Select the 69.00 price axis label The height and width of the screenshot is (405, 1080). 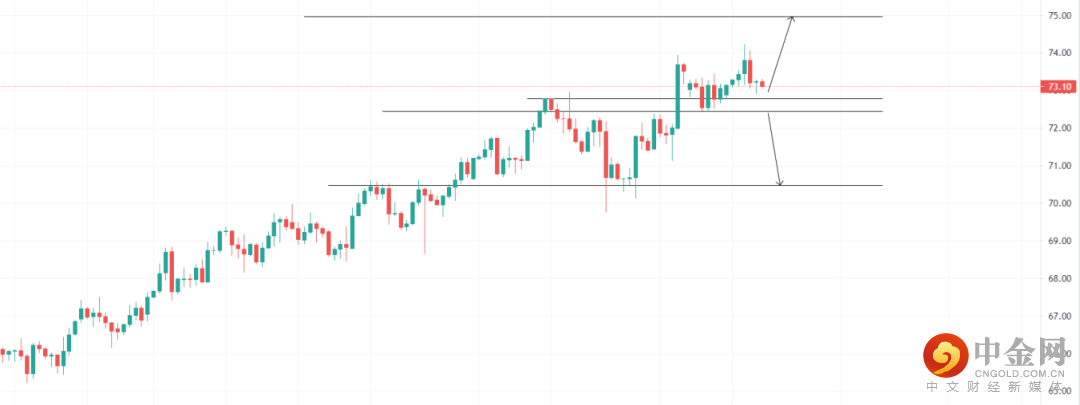(1060, 241)
